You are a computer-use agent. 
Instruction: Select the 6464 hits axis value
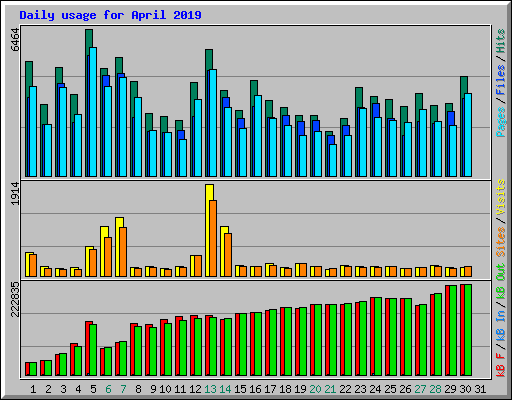click(15, 40)
